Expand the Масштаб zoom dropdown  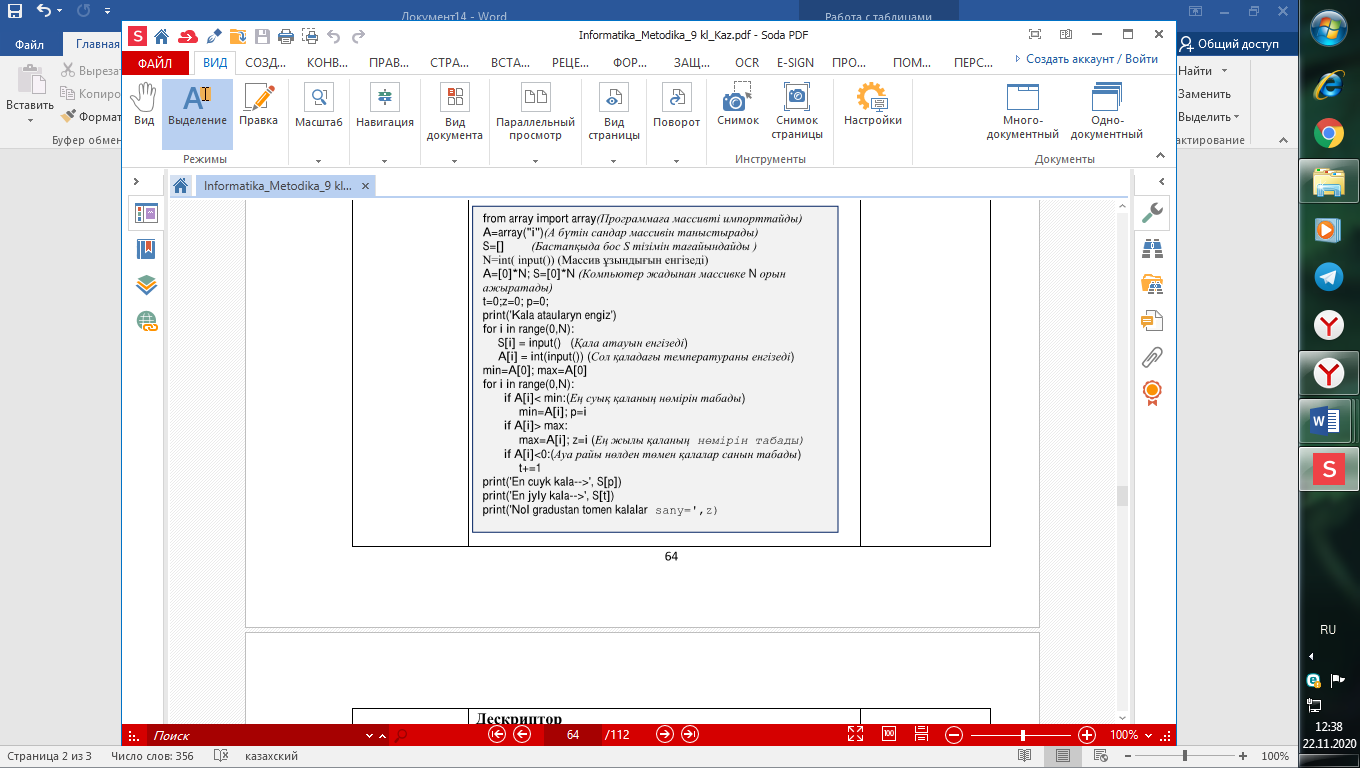(x=318, y=160)
